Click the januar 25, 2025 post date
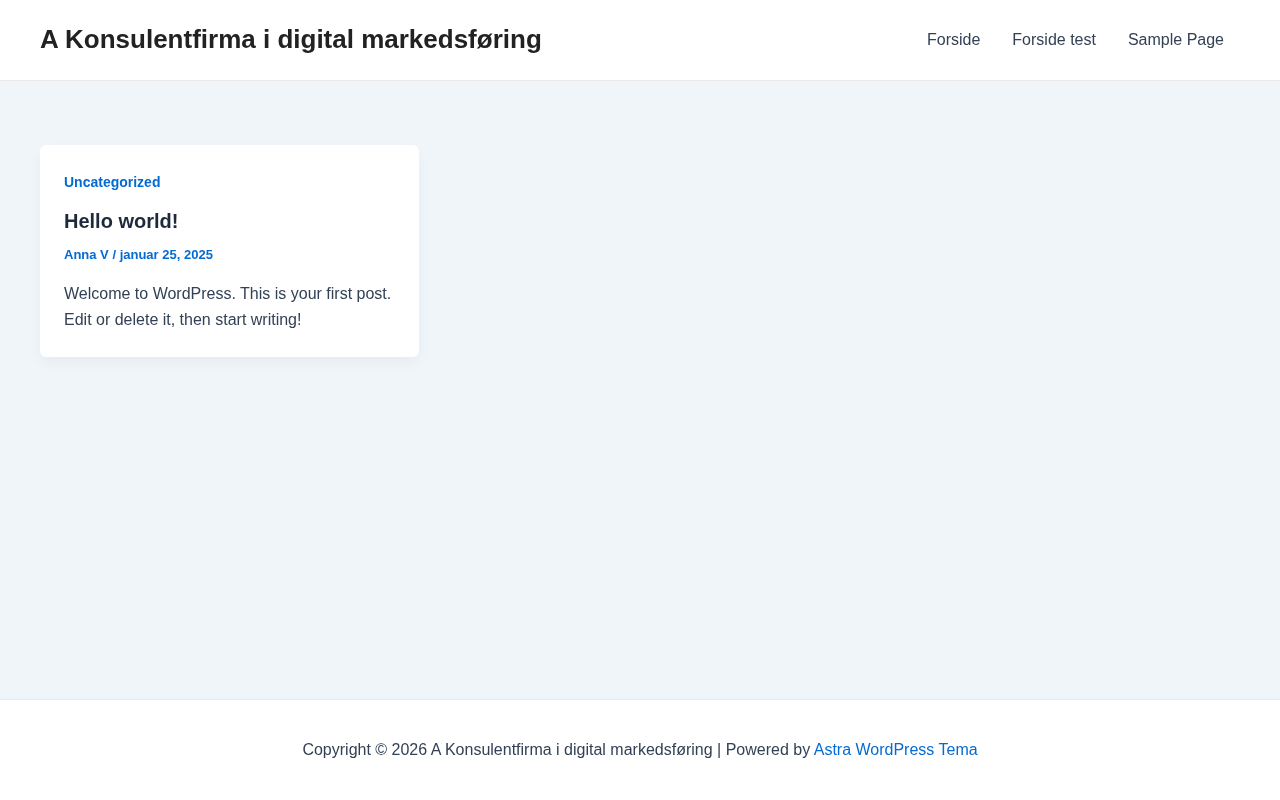 click(166, 255)
